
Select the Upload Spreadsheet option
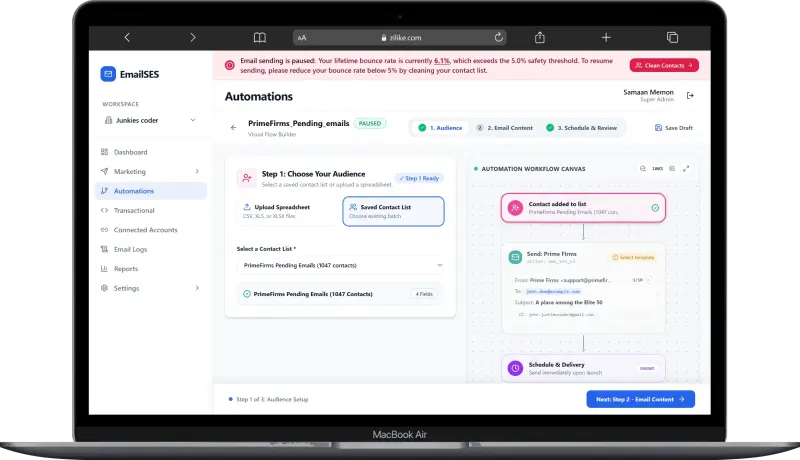click(288, 211)
